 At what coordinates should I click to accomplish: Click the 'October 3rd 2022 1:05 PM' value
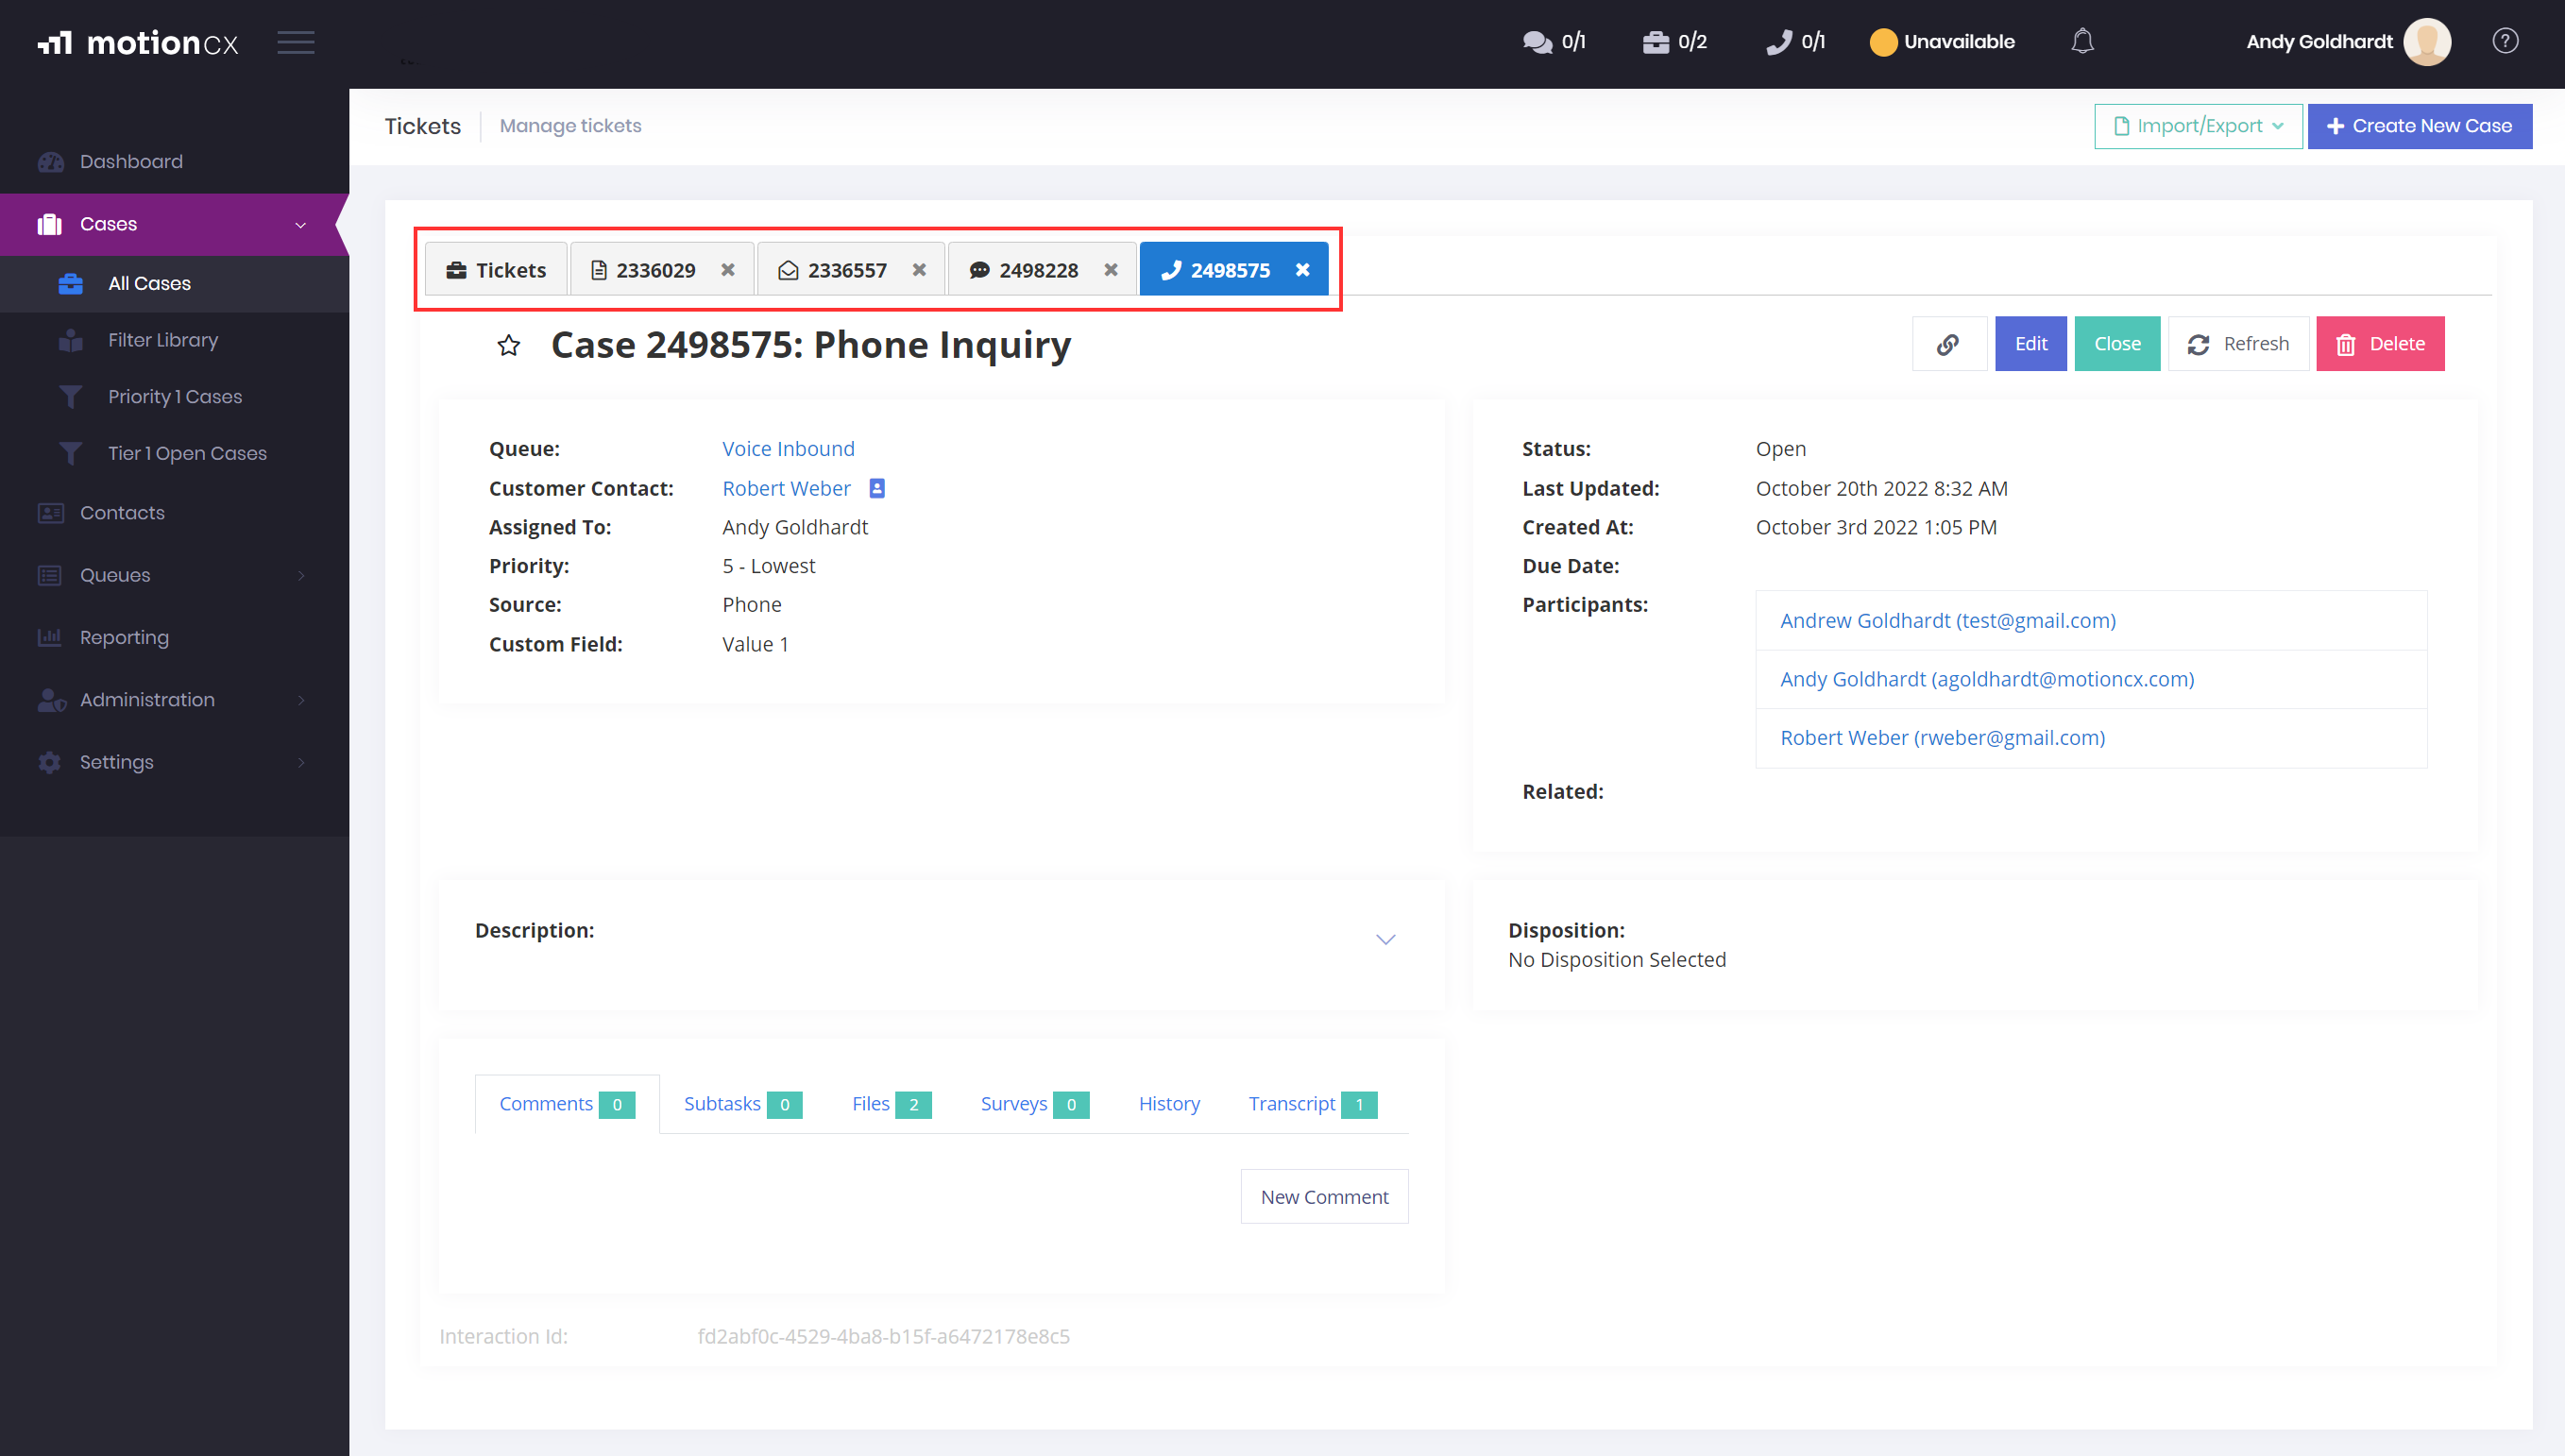coord(1876,527)
